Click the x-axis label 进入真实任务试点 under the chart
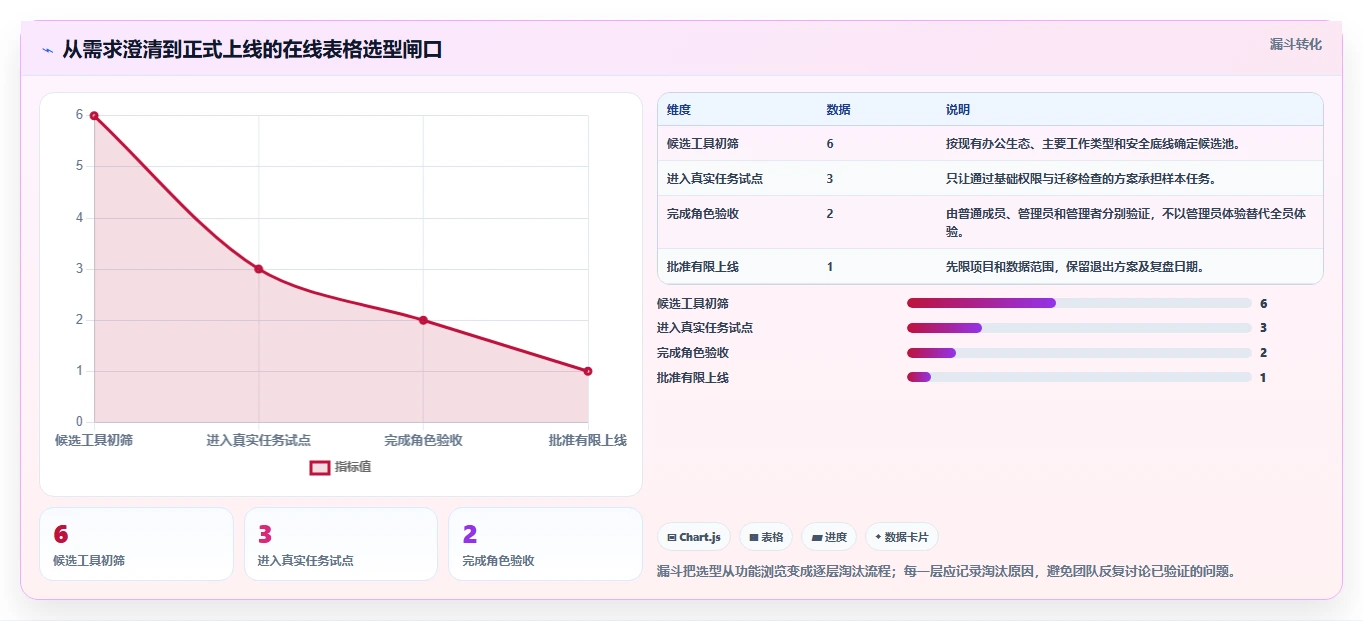This screenshot has height=621, width=1363. coord(258,440)
